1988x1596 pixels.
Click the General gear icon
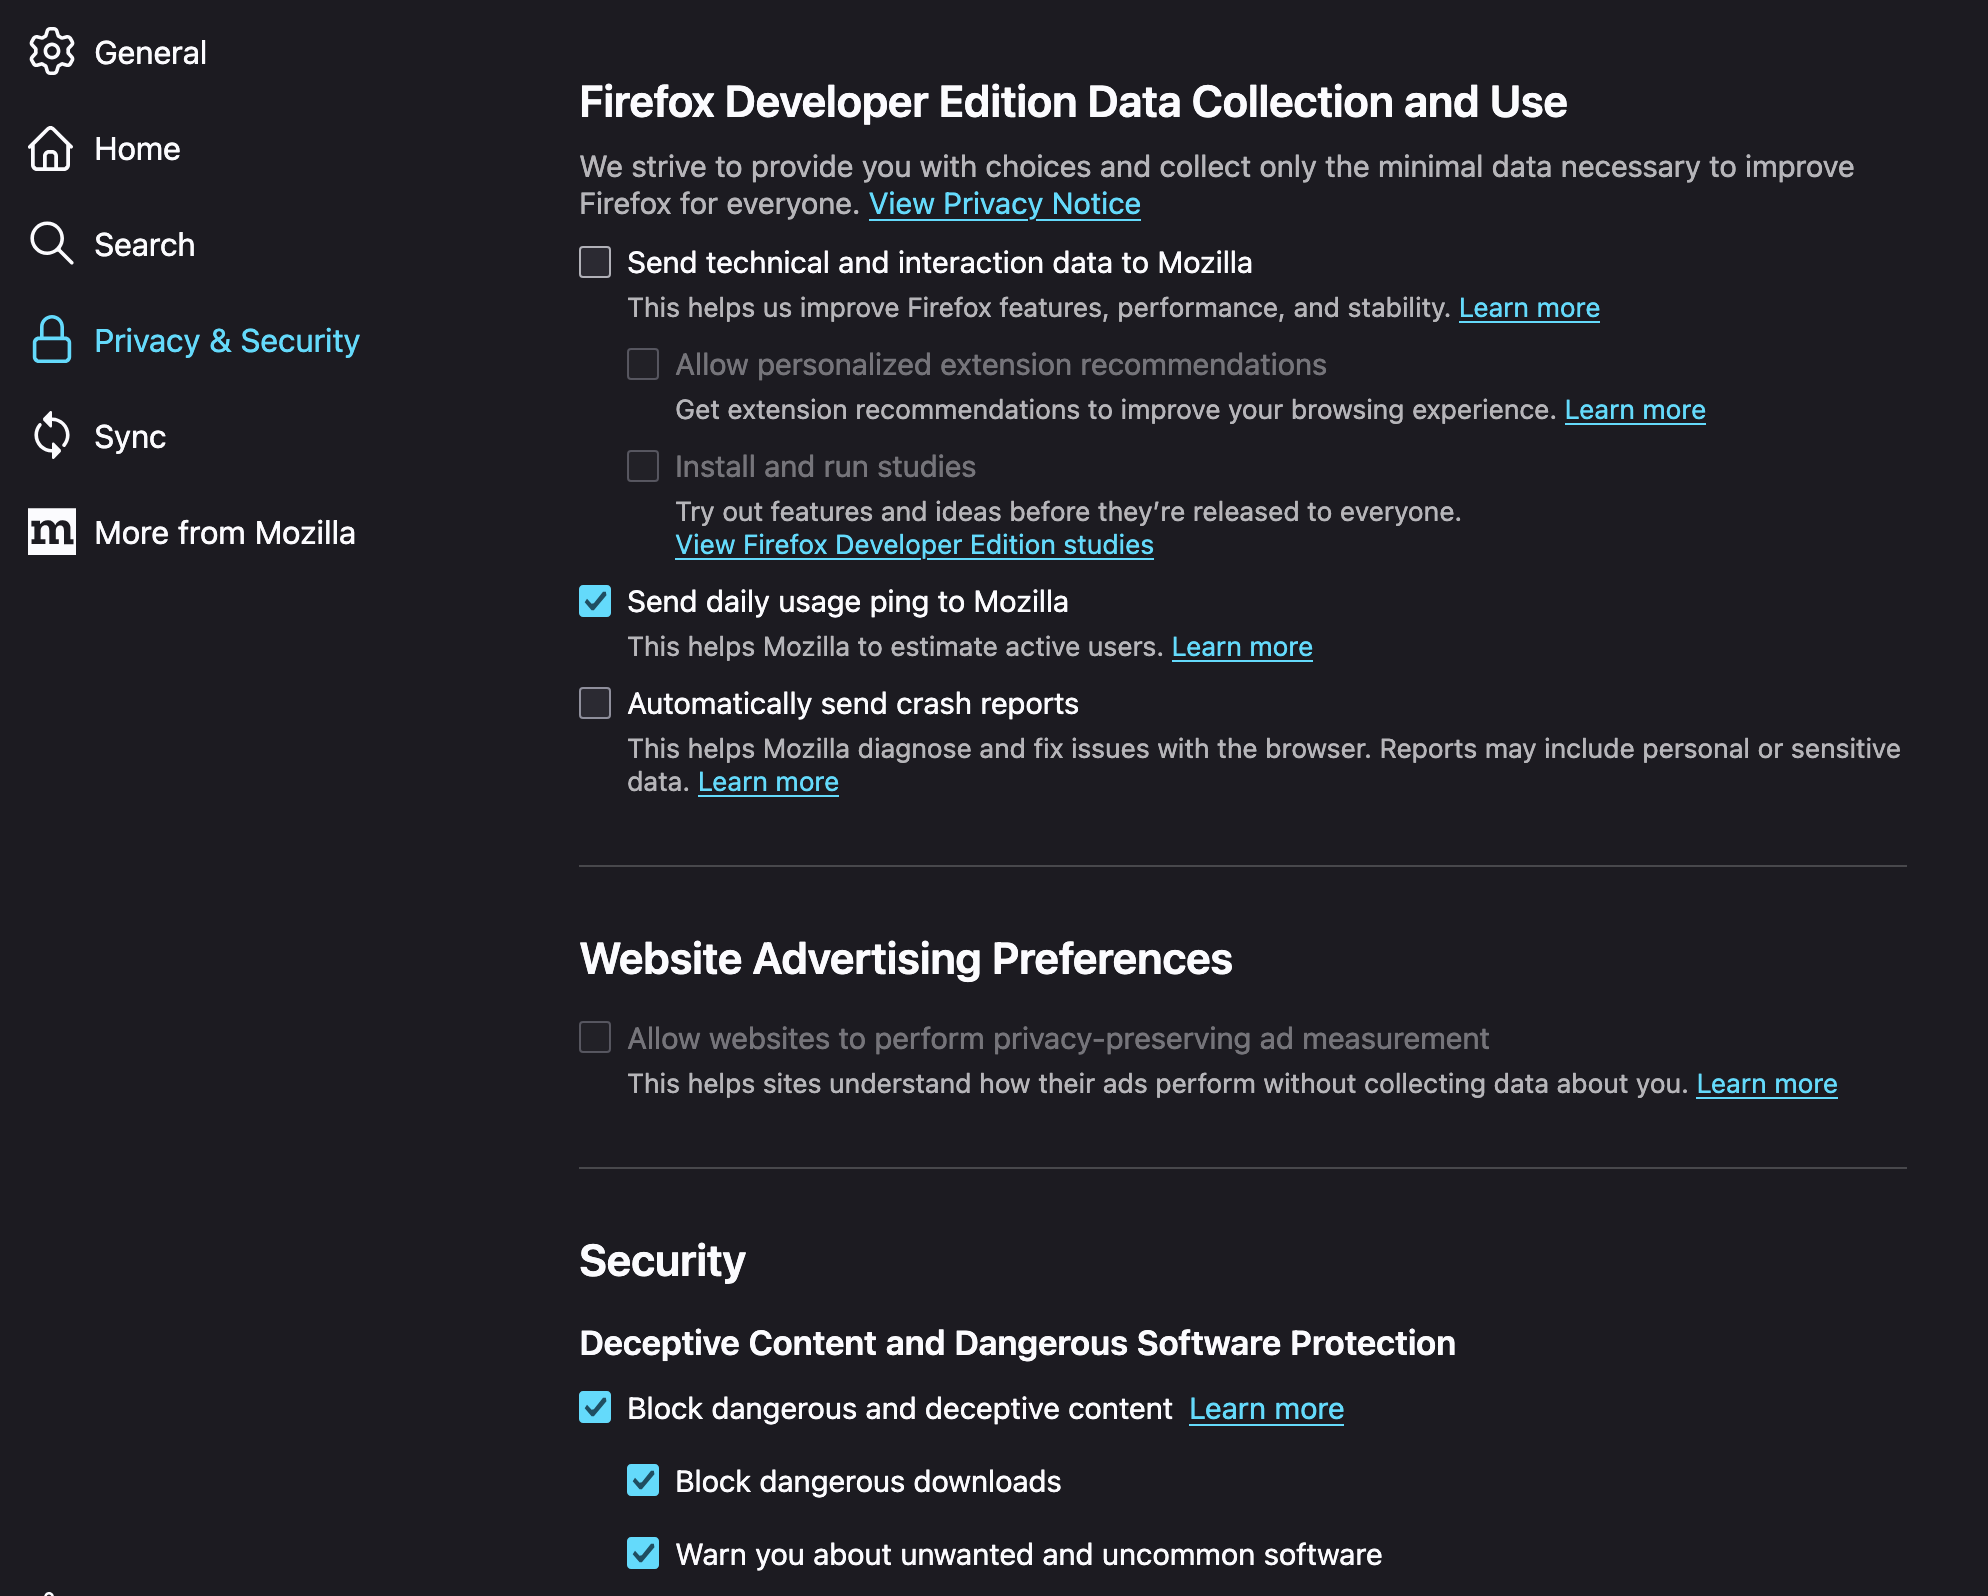(x=51, y=52)
